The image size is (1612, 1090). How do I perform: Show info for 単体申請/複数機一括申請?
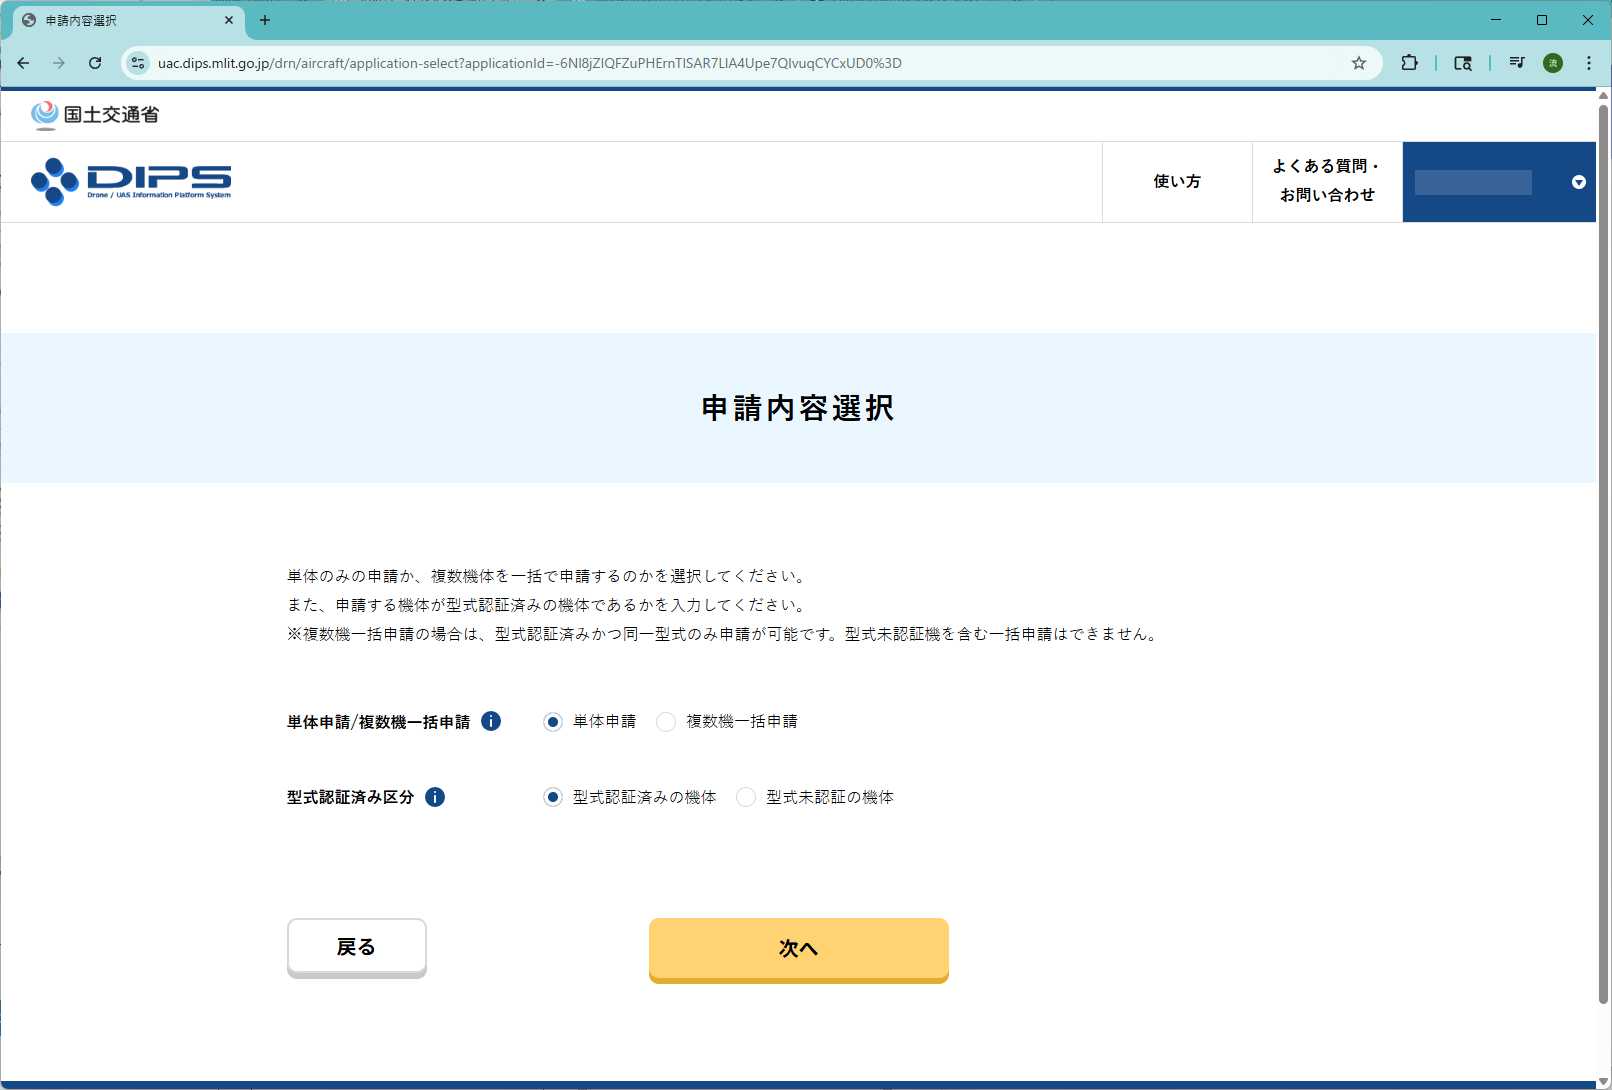[x=491, y=721]
